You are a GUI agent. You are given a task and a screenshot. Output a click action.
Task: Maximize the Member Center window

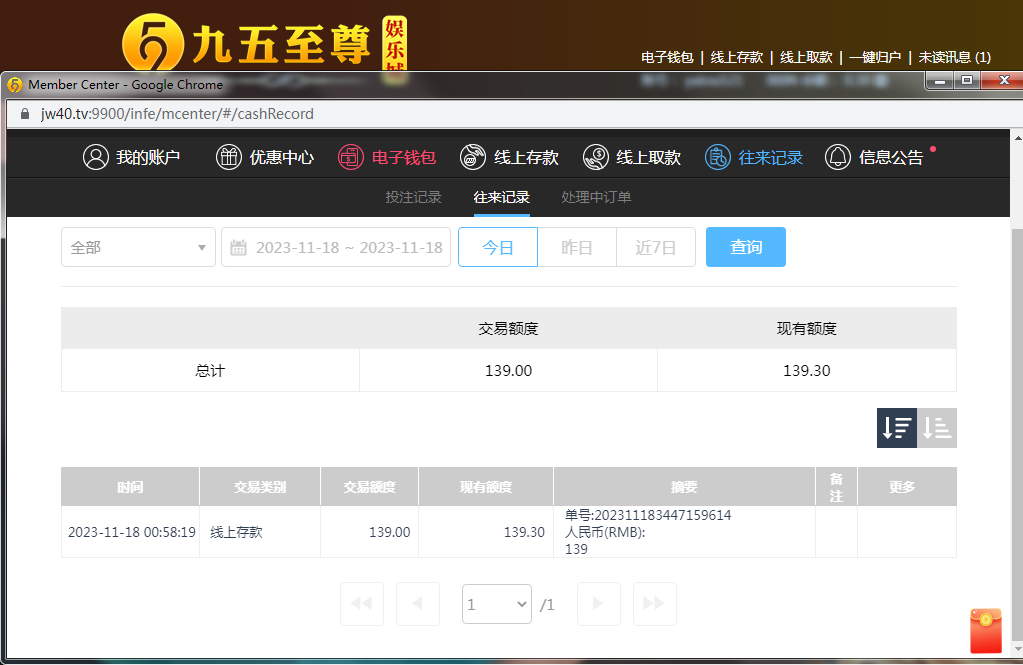[x=967, y=81]
